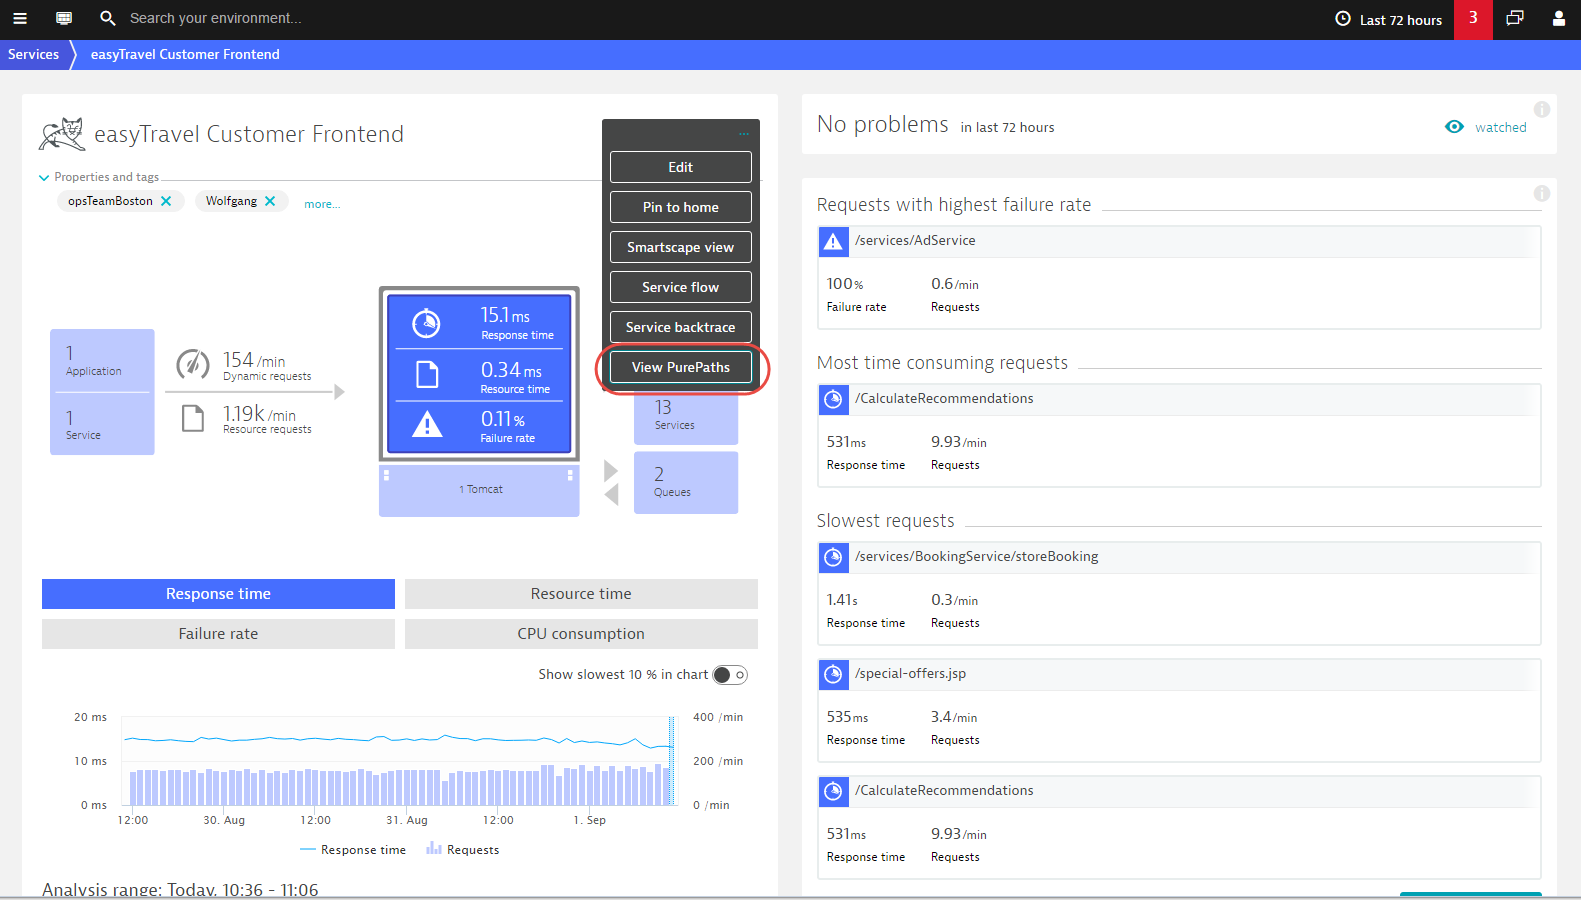
Task: Choose Service flow
Action: [681, 287]
